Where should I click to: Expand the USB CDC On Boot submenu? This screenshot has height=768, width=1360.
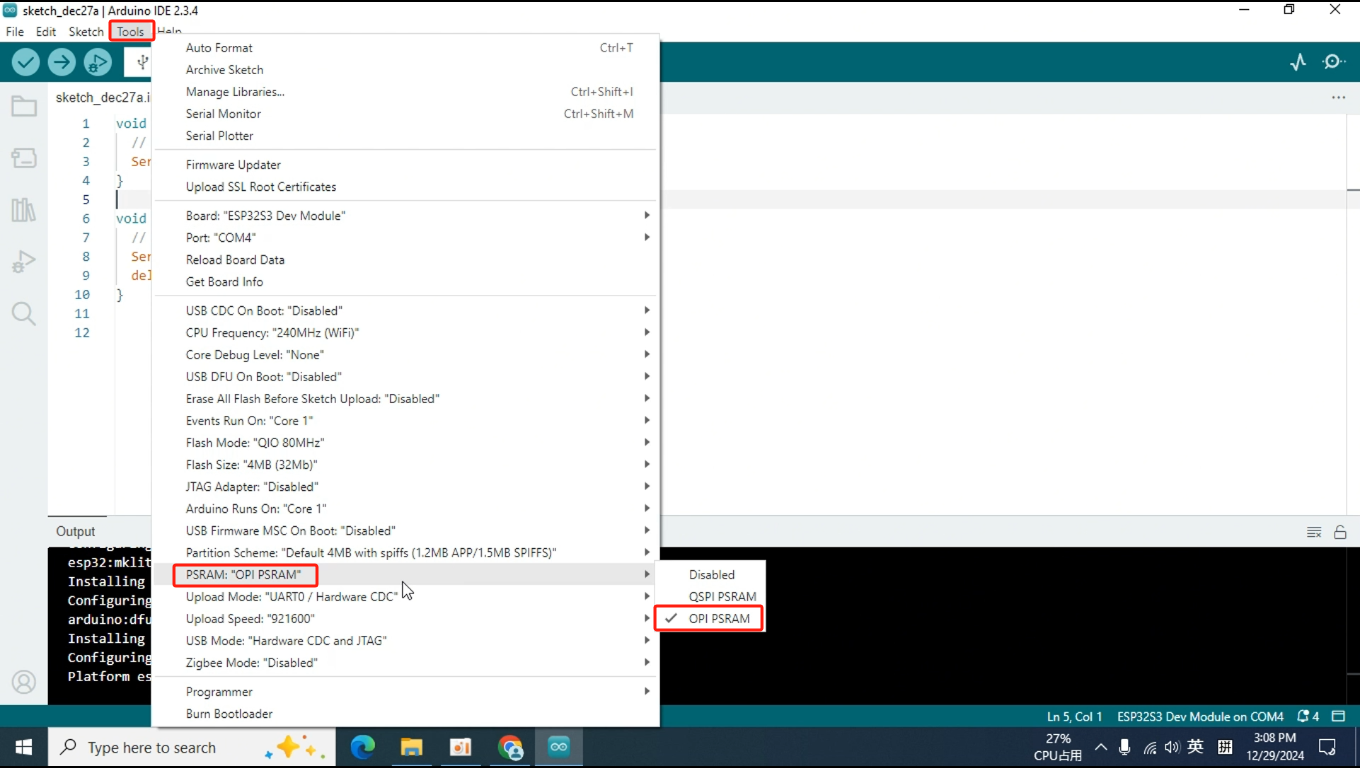405,311
